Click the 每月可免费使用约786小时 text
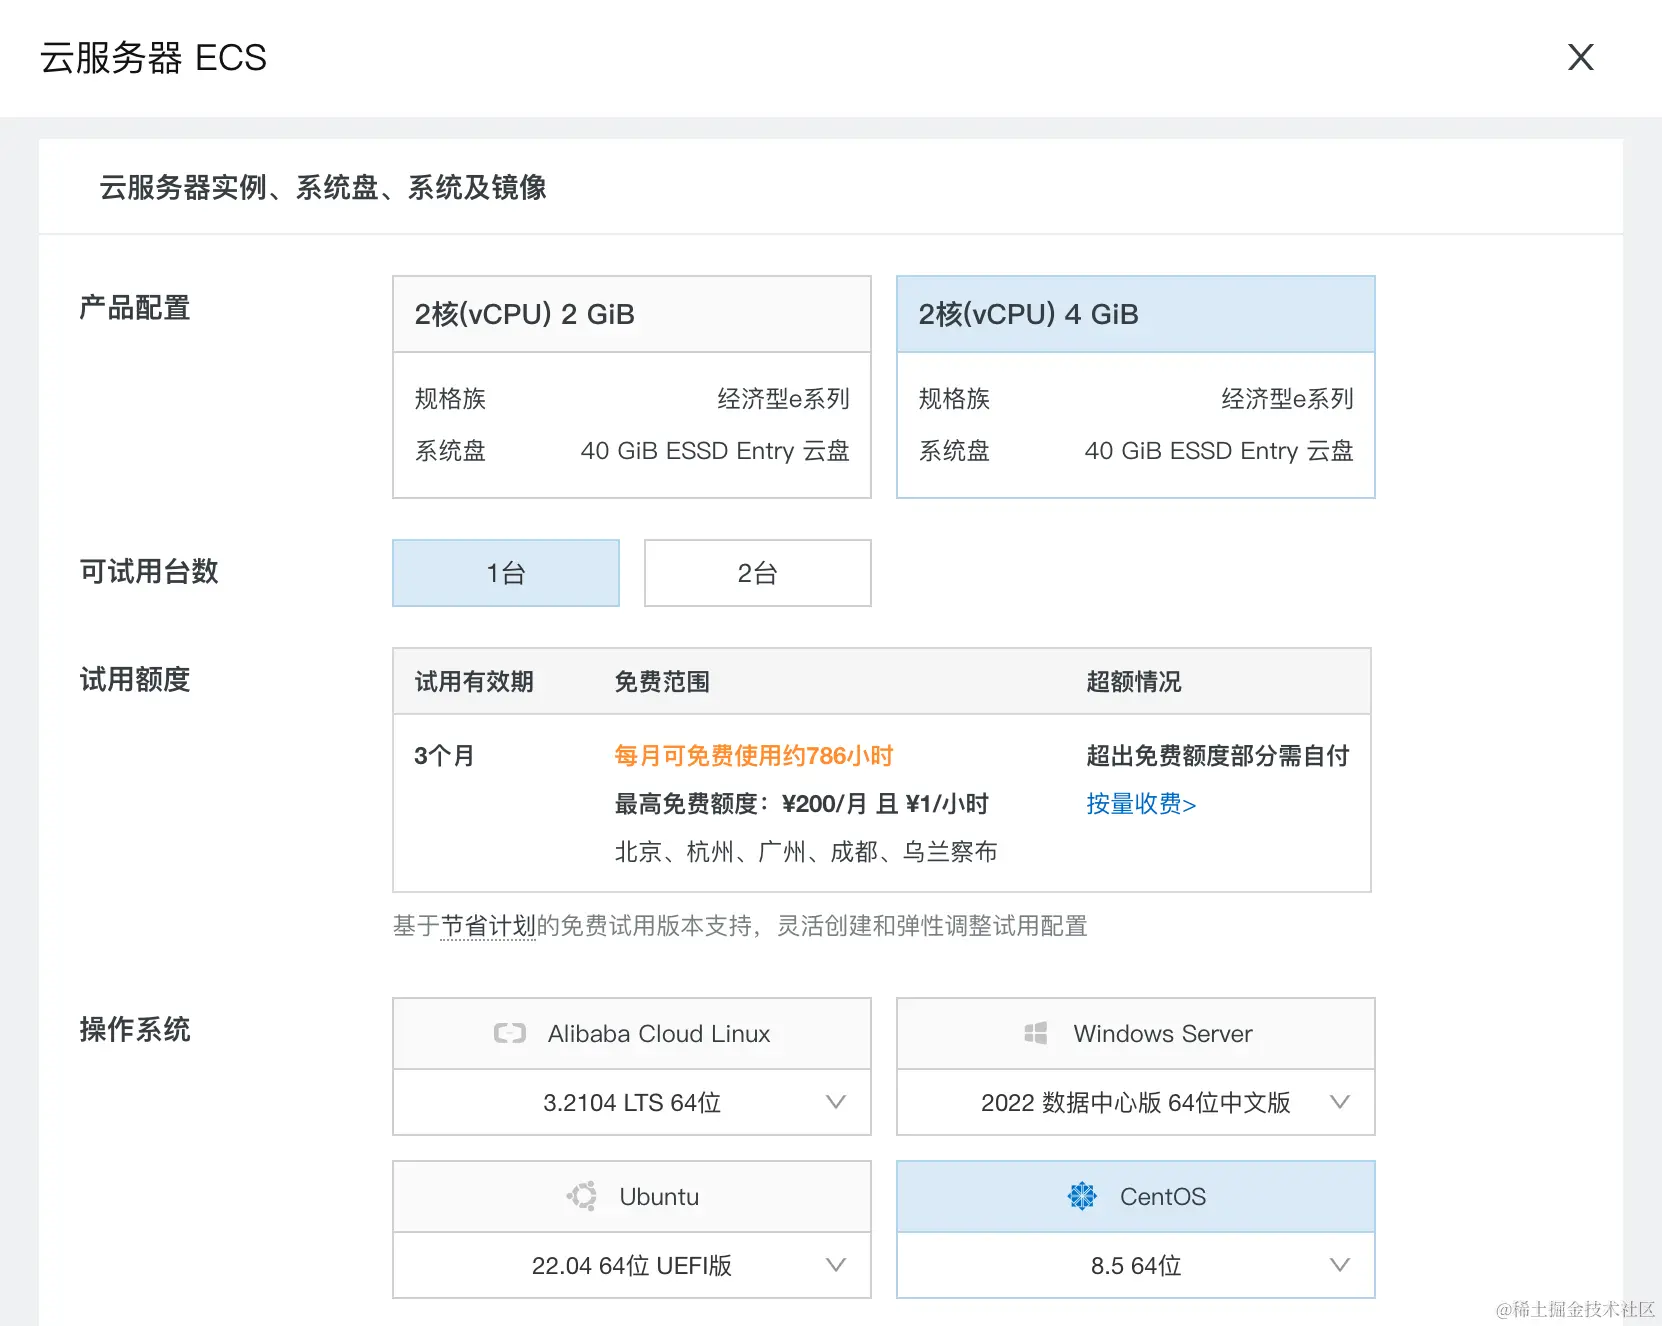 (x=753, y=756)
